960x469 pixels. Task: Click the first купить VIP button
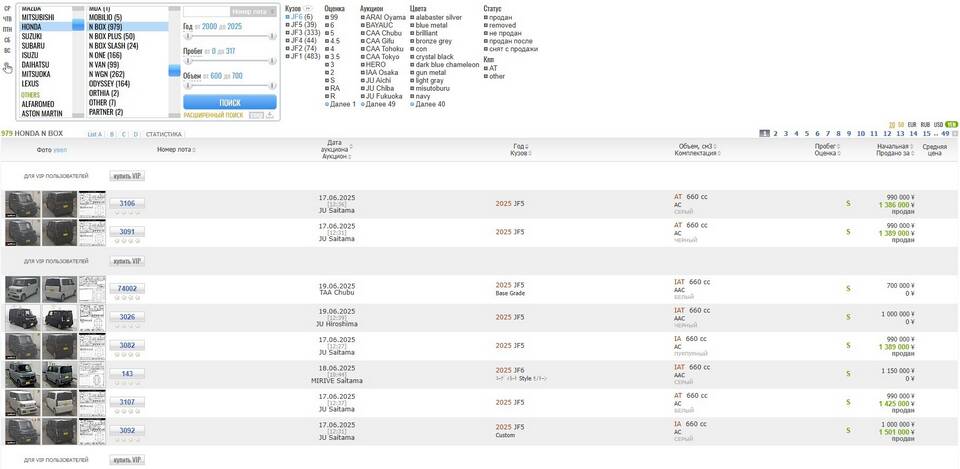coord(127,176)
